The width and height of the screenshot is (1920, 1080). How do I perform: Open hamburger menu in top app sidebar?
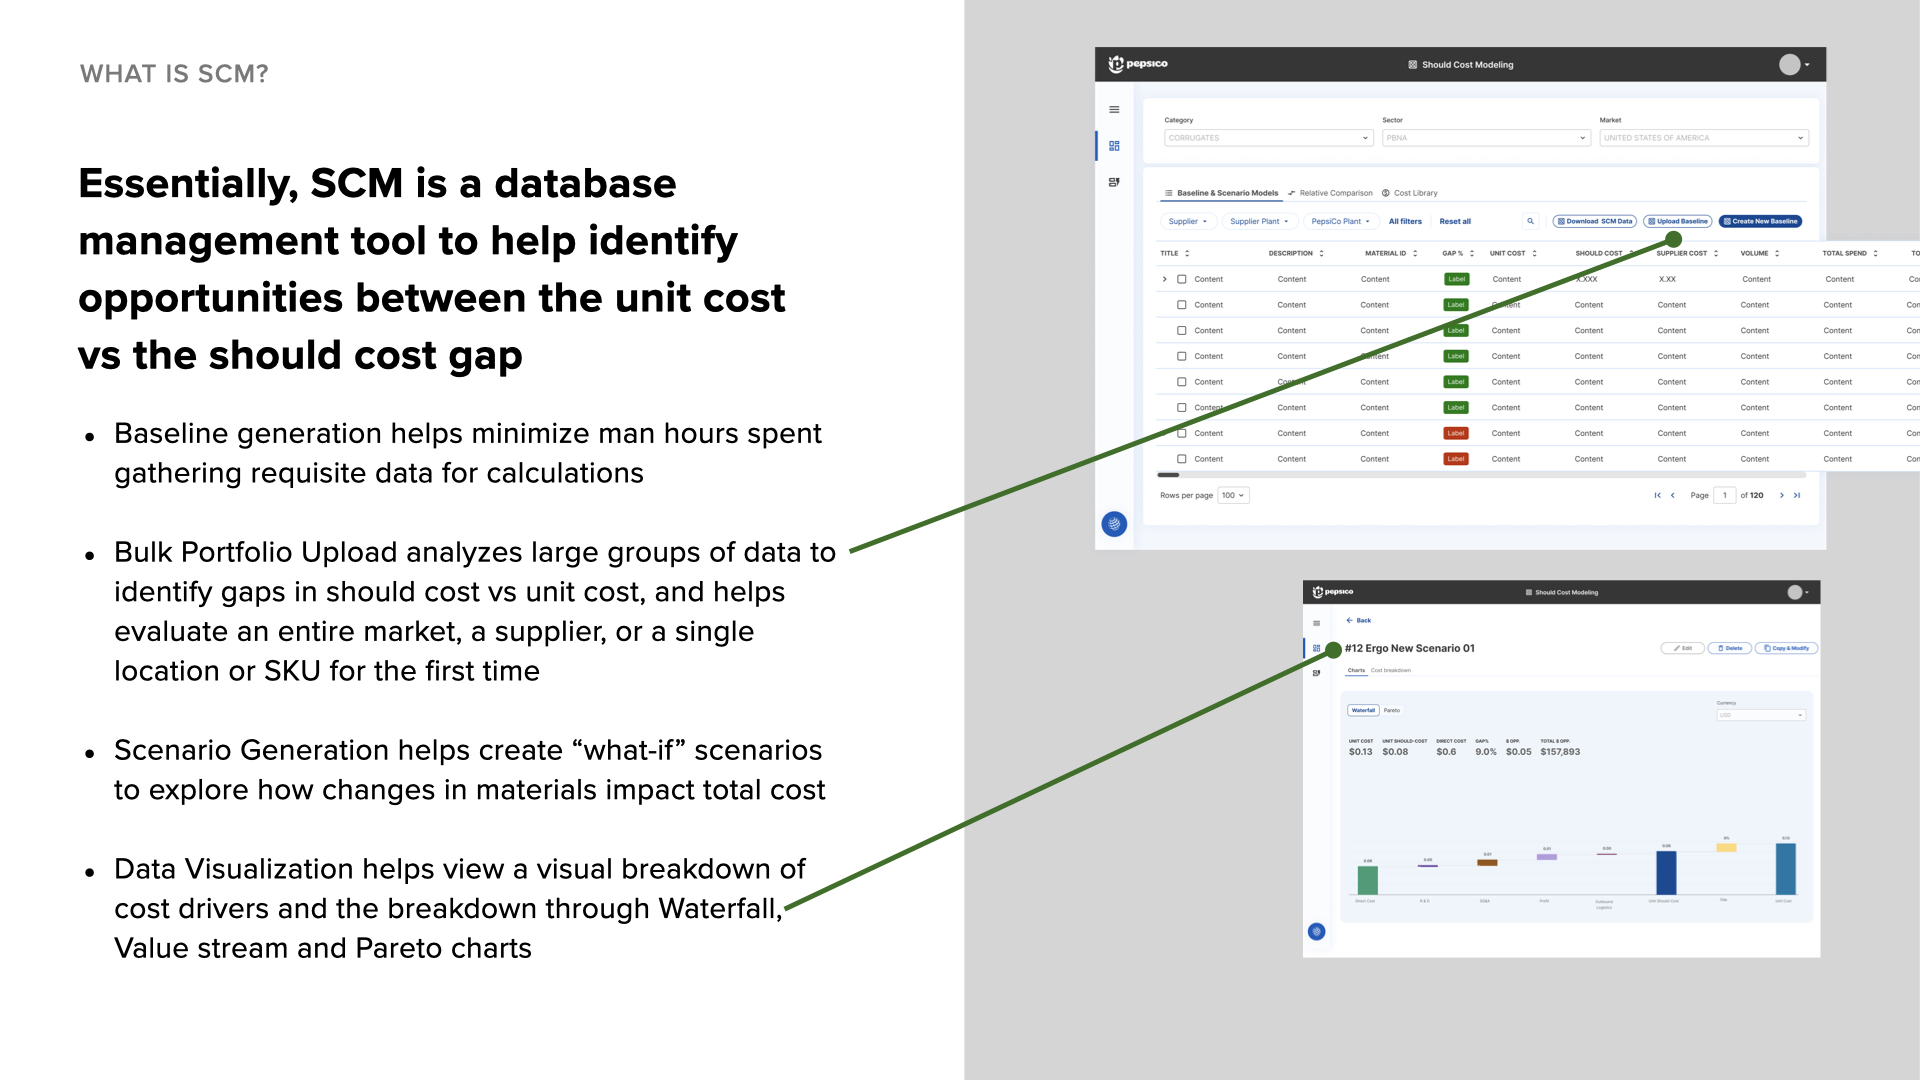pos(1114,110)
